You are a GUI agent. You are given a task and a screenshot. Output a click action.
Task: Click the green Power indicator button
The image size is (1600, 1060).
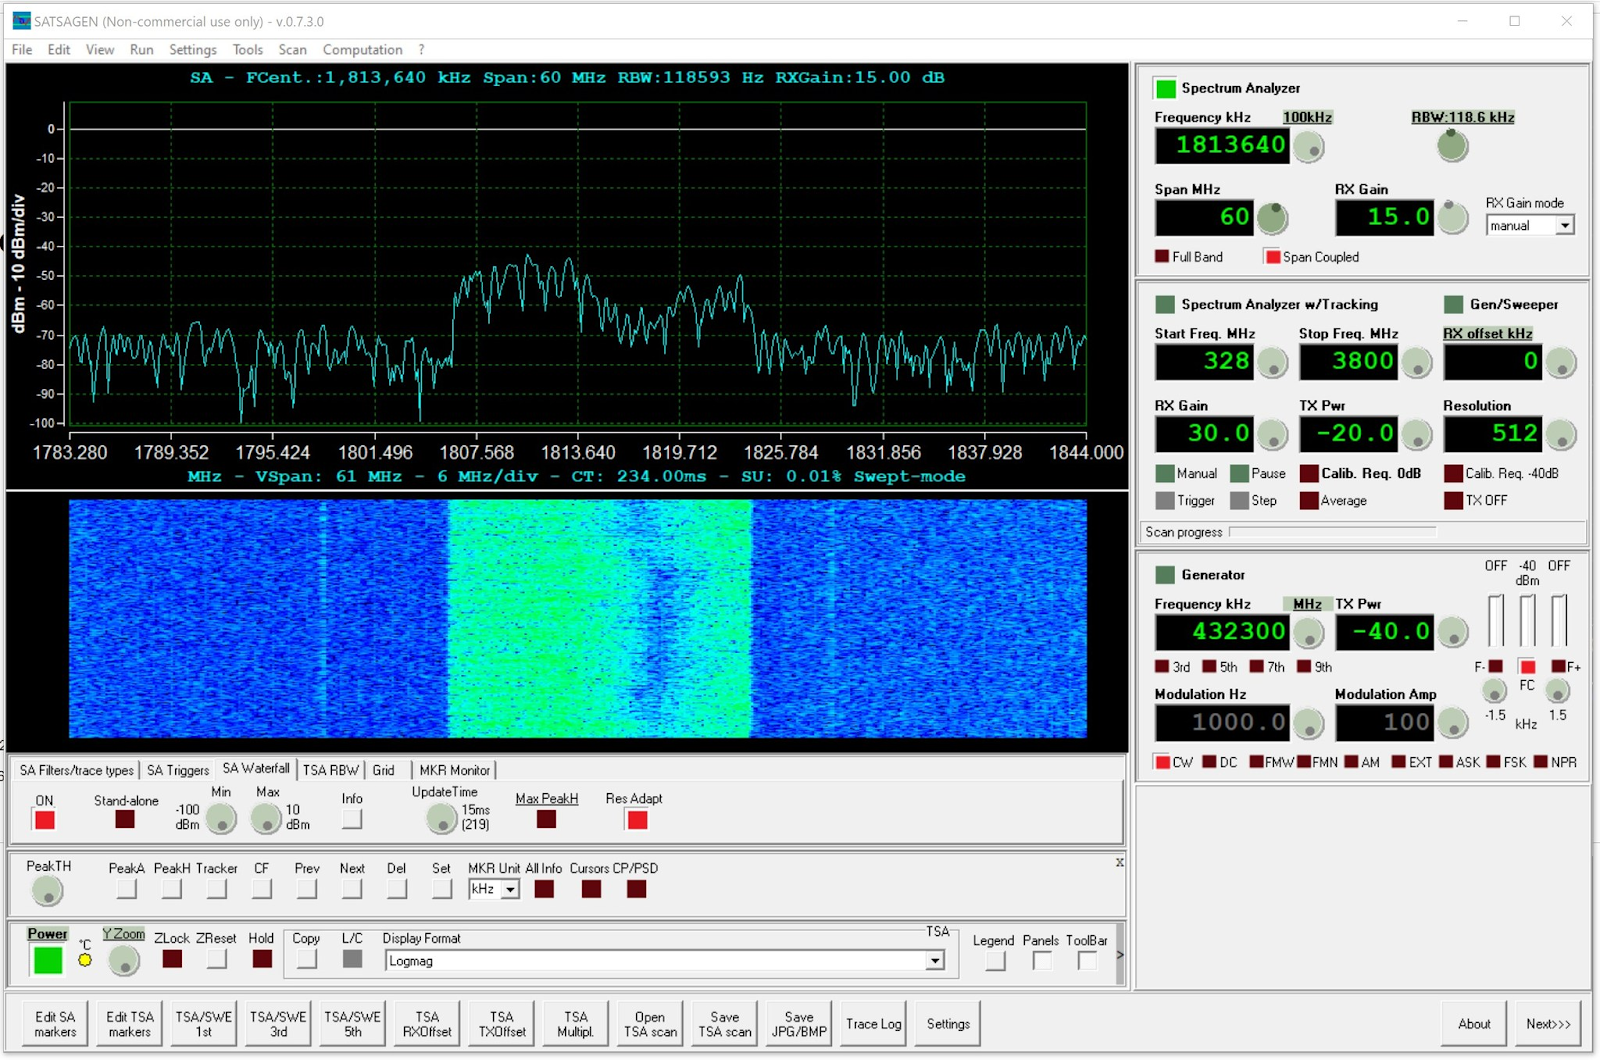pos(47,960)
